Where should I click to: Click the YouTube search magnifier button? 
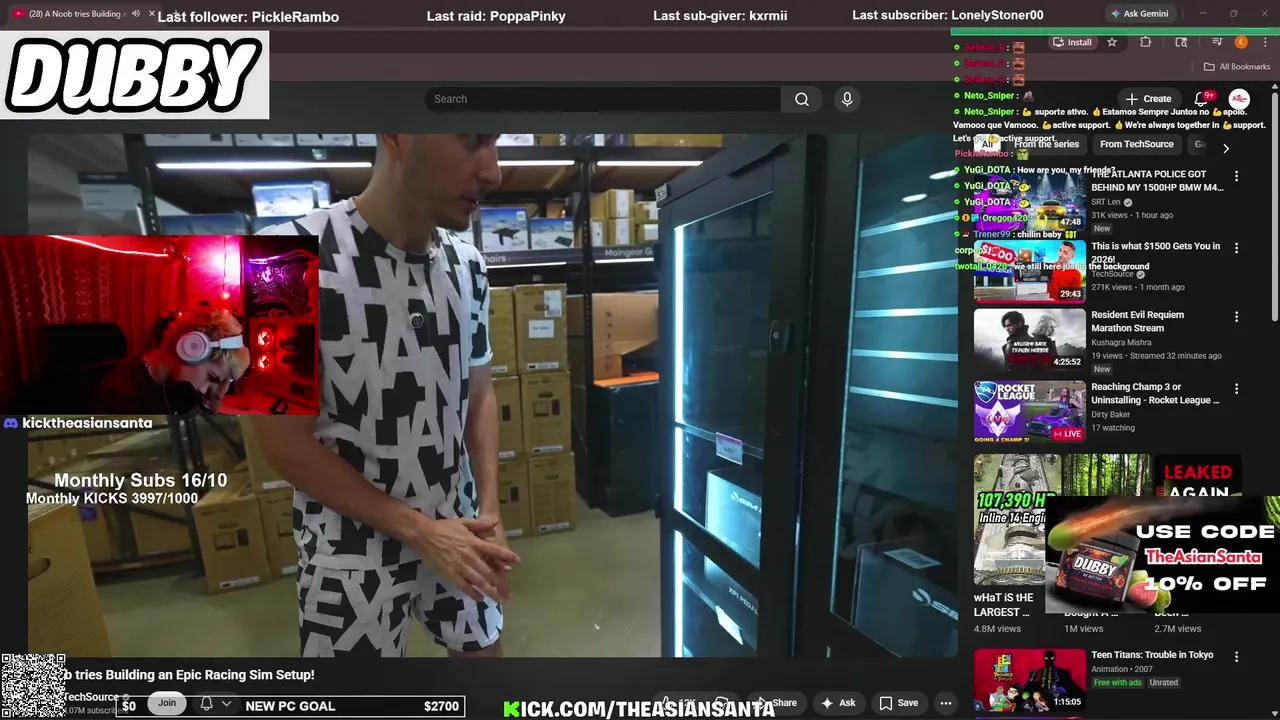(802, 99)
